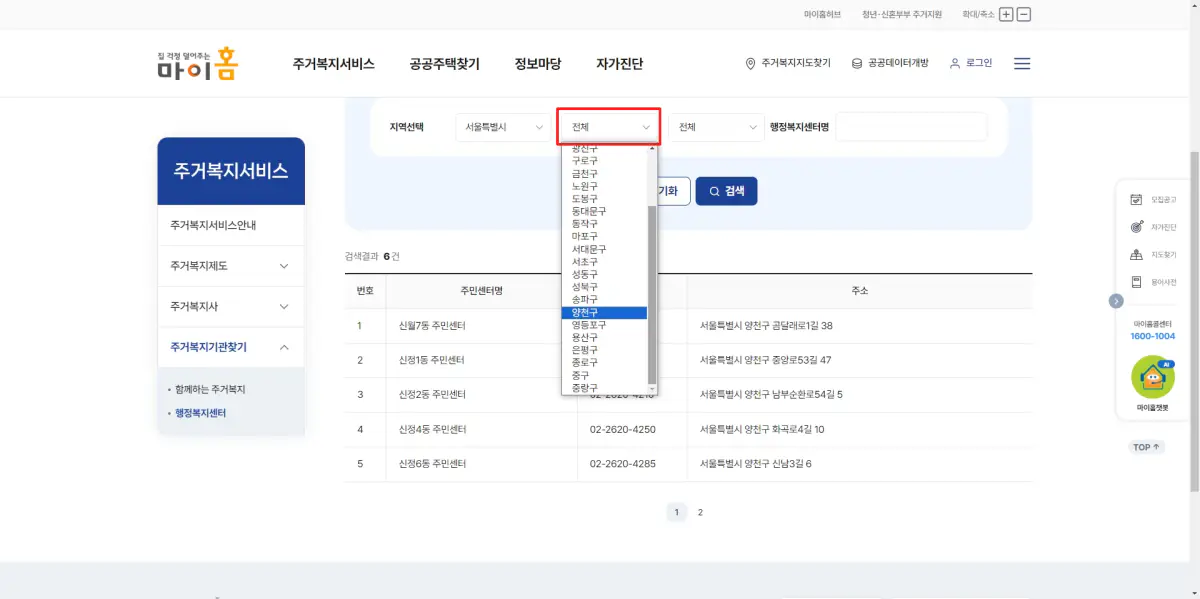The height and width of the screenshot is (599, 1200).
Task: Click 신정1동 주민센터 row name
Action: 432,360
